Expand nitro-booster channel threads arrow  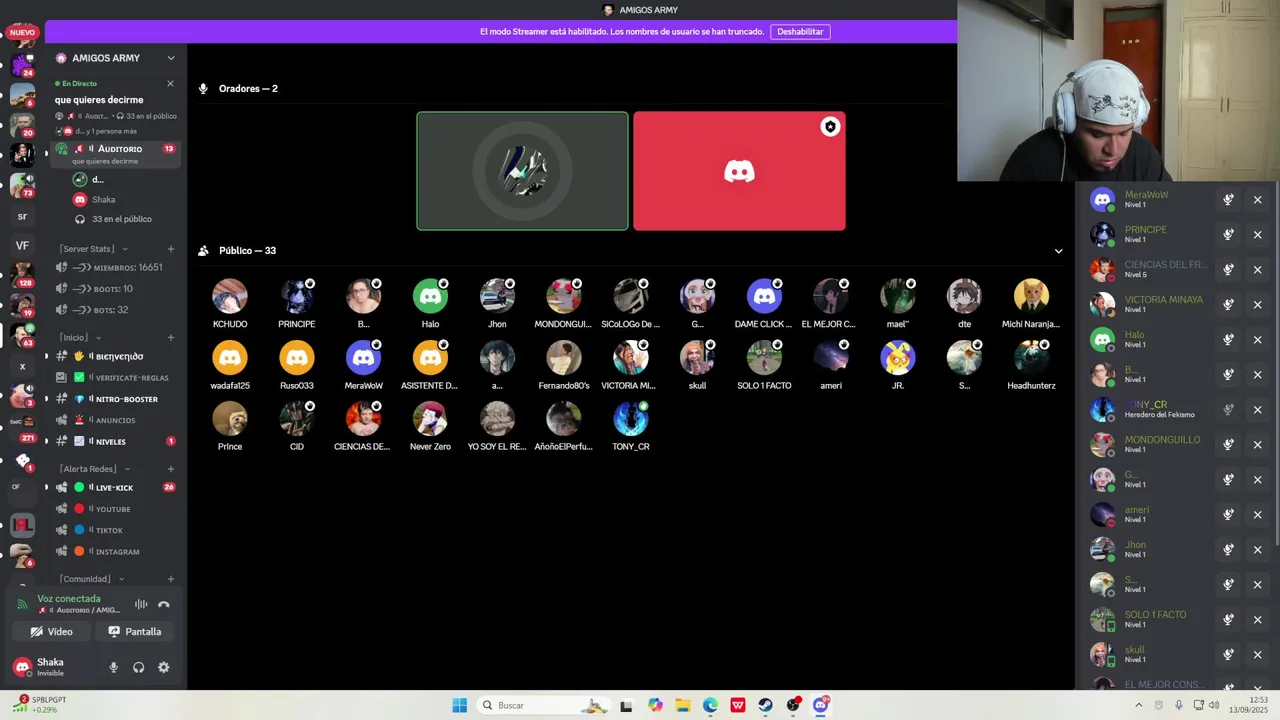(46, 399)
